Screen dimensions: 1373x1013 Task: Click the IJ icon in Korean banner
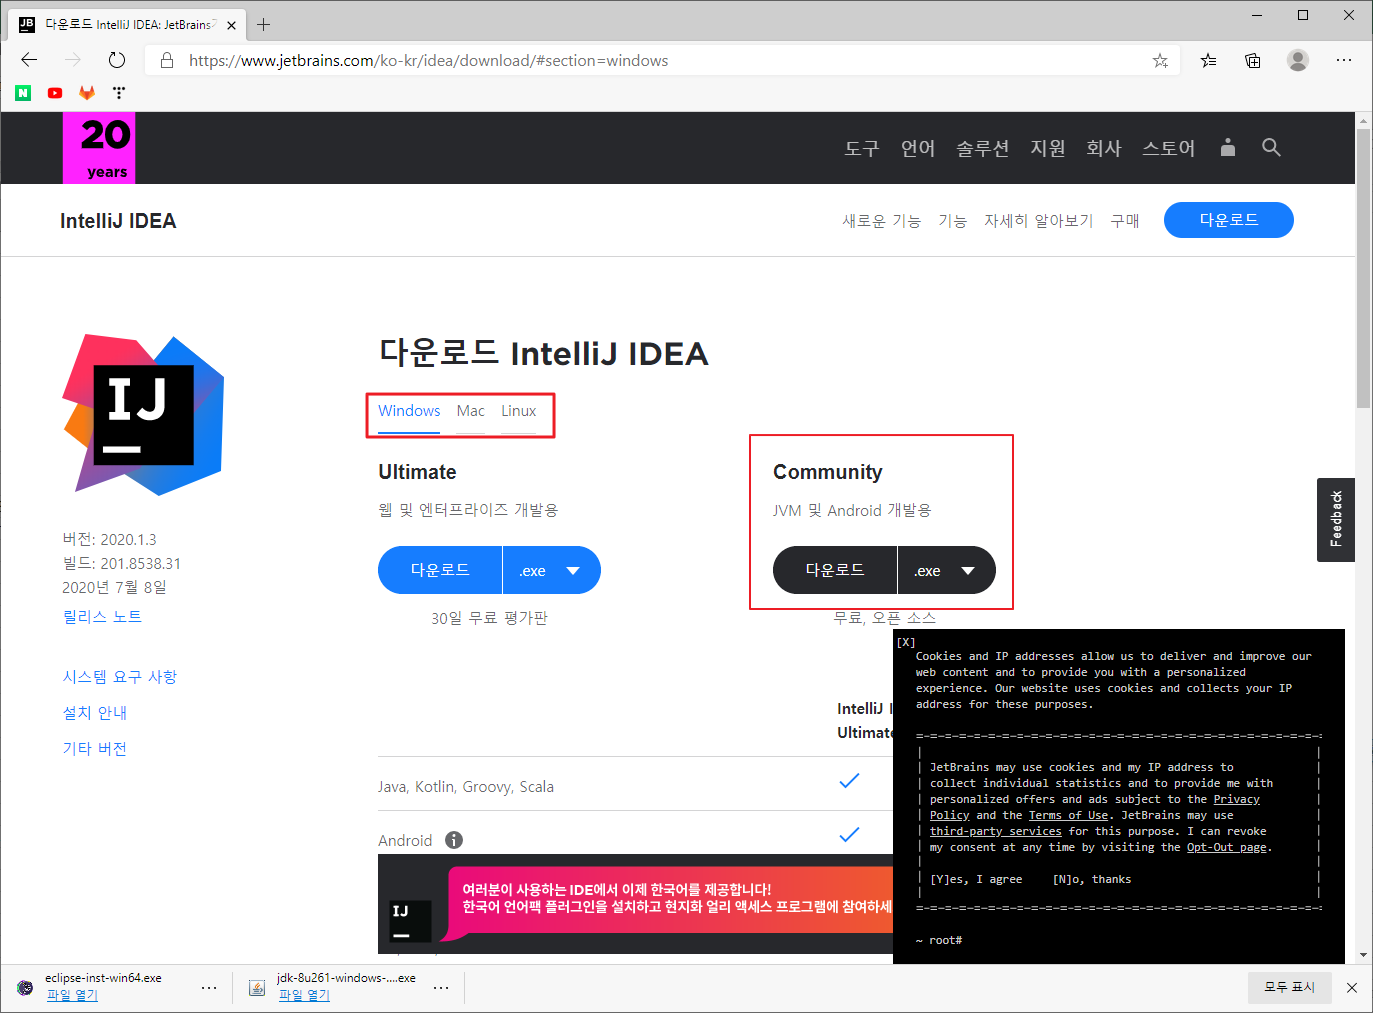410,921
